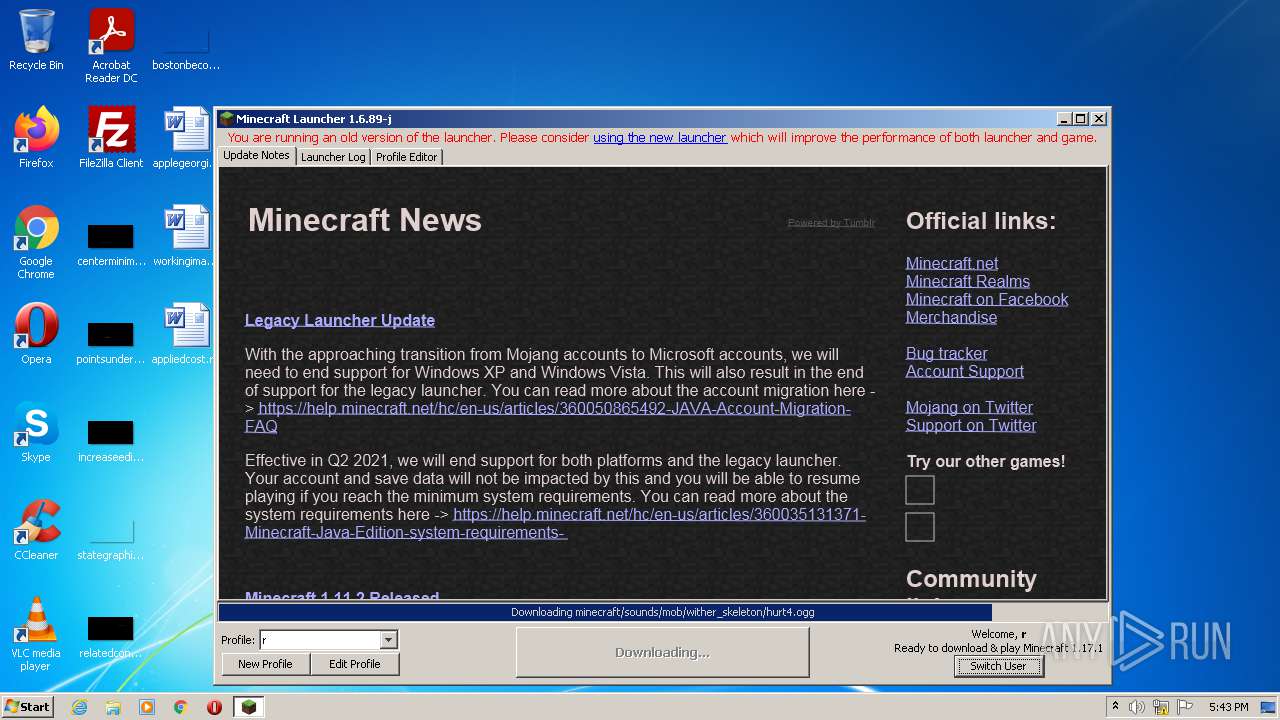
Task: Open Mojang on Twitter link
Action: [969, 407]
